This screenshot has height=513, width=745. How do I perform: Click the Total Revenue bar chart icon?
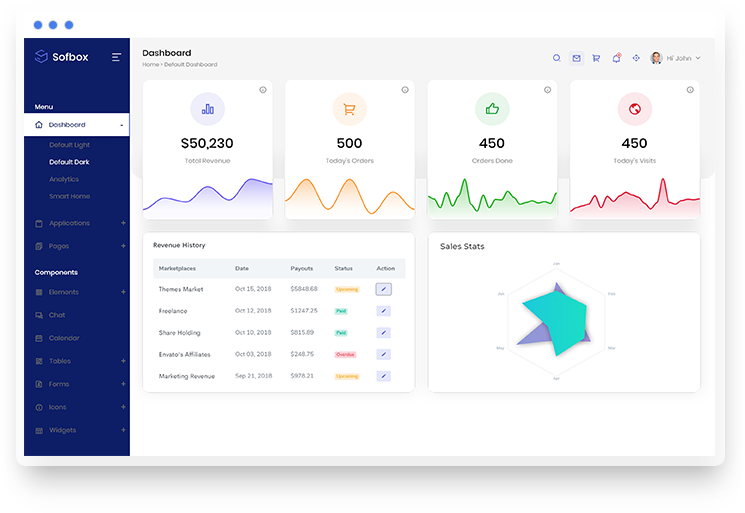point(207,109)
